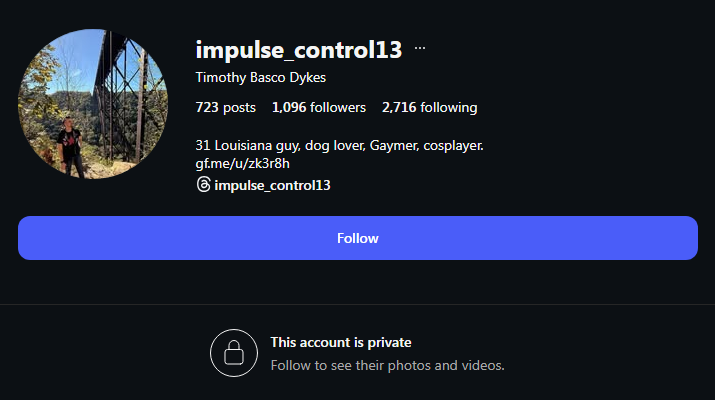Open the impulse_control13 profile picture
This screenshot has width=715, height=400.
pos(92,104)
